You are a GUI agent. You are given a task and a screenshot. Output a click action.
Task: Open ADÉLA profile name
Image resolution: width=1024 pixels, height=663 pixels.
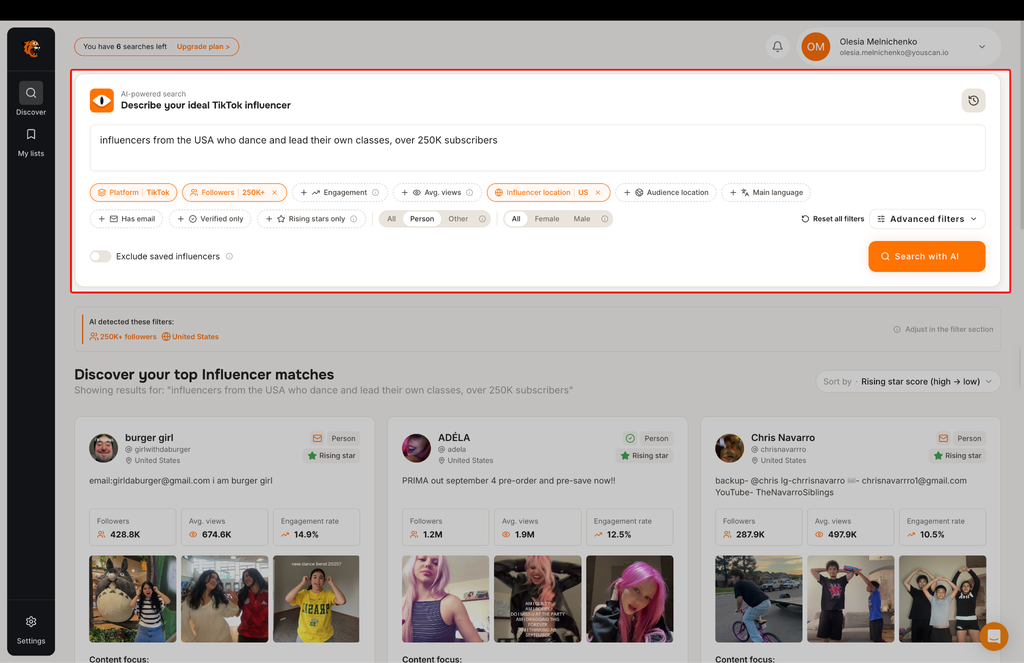[454, 438]
